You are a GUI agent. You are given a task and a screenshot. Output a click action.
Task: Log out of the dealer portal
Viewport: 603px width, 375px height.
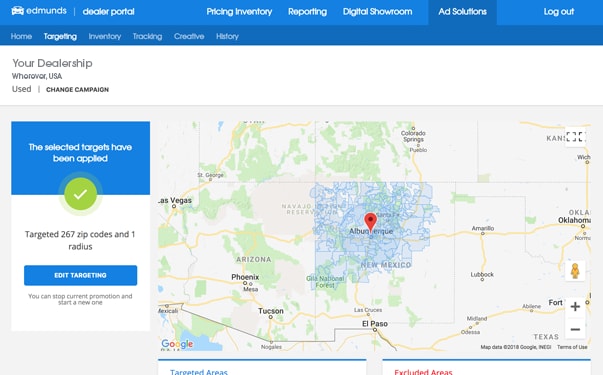tap(558, 12)
